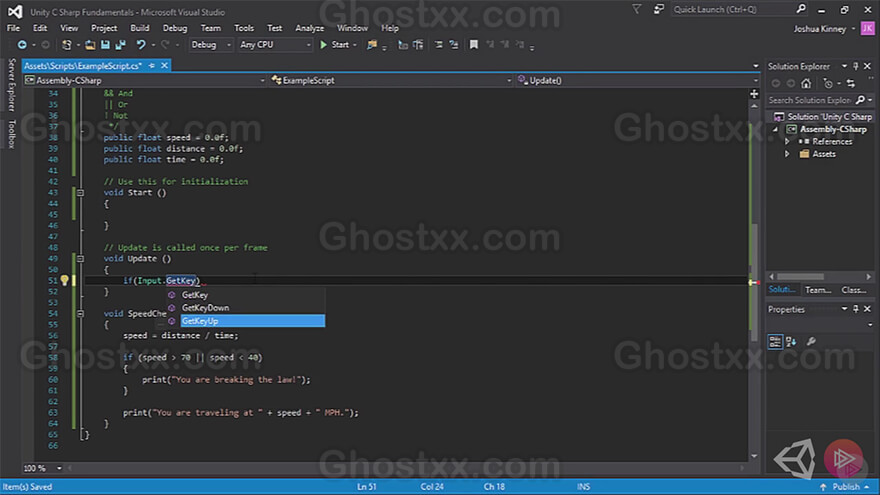This screenshot has height=495, width=880.
Task: Comment out selected lines using toolbar icon
Action: (x=438, y=45)
